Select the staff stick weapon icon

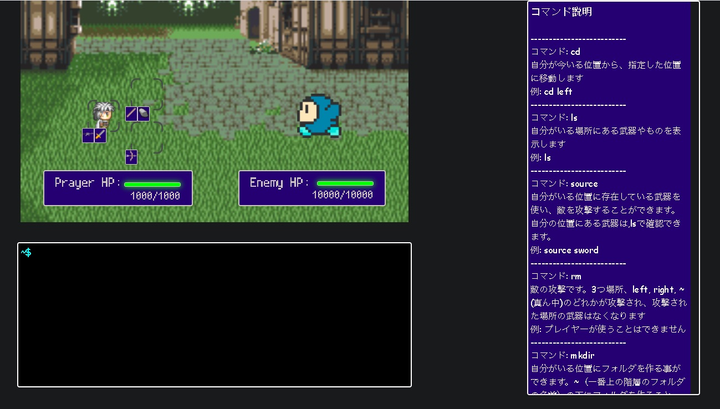click(x=131, y=113)
